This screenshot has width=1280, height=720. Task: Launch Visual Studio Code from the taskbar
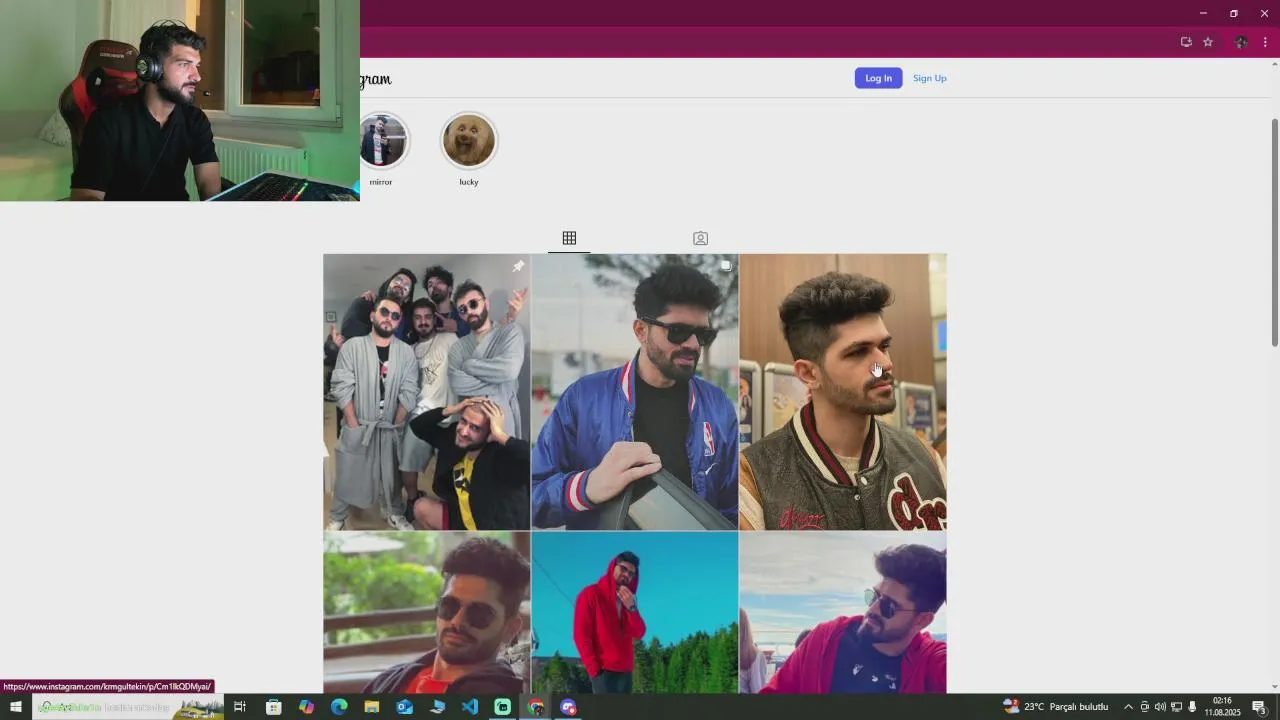[x=470, y=707]
